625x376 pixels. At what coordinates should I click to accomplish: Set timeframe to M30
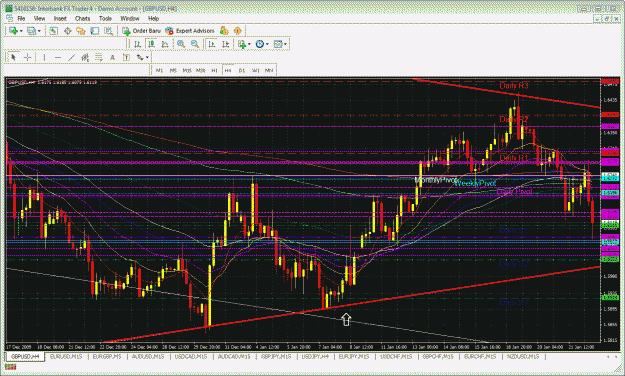coord(200,71)
